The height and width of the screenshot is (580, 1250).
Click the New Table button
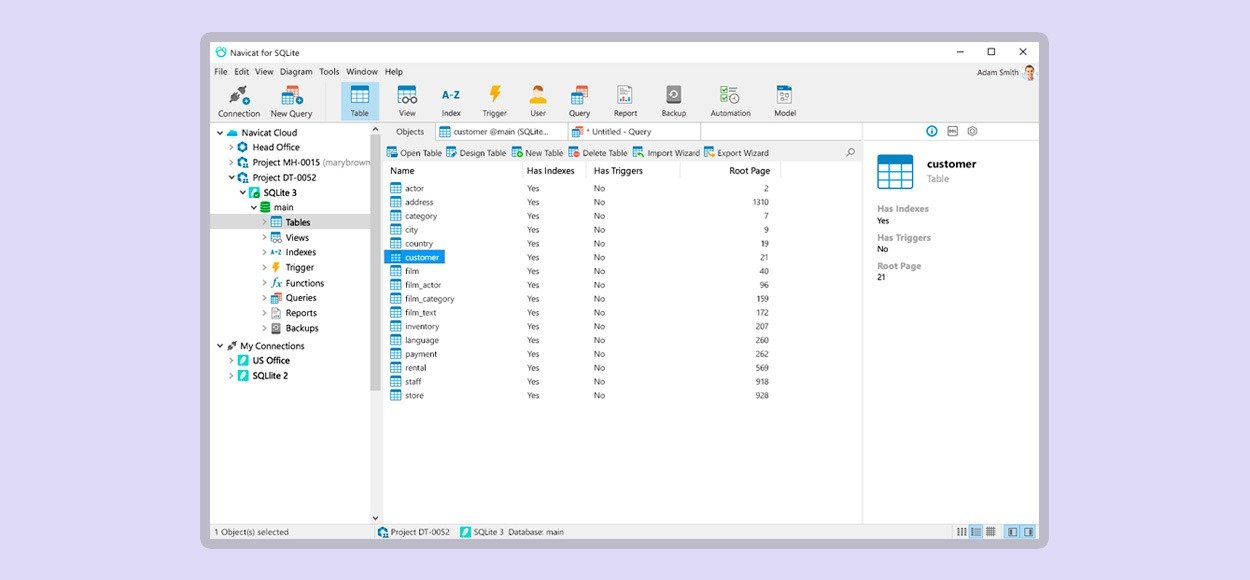(538, 153)
